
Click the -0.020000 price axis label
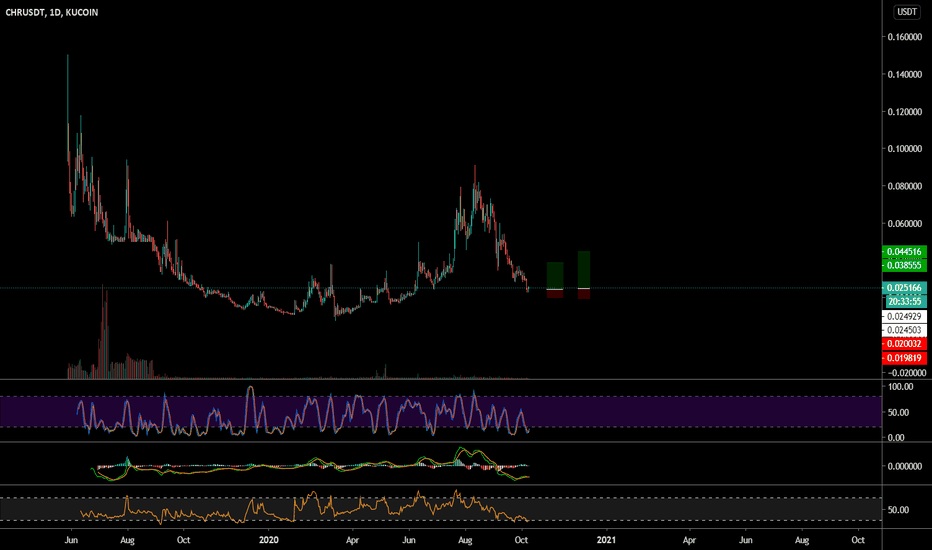(906, 373)
